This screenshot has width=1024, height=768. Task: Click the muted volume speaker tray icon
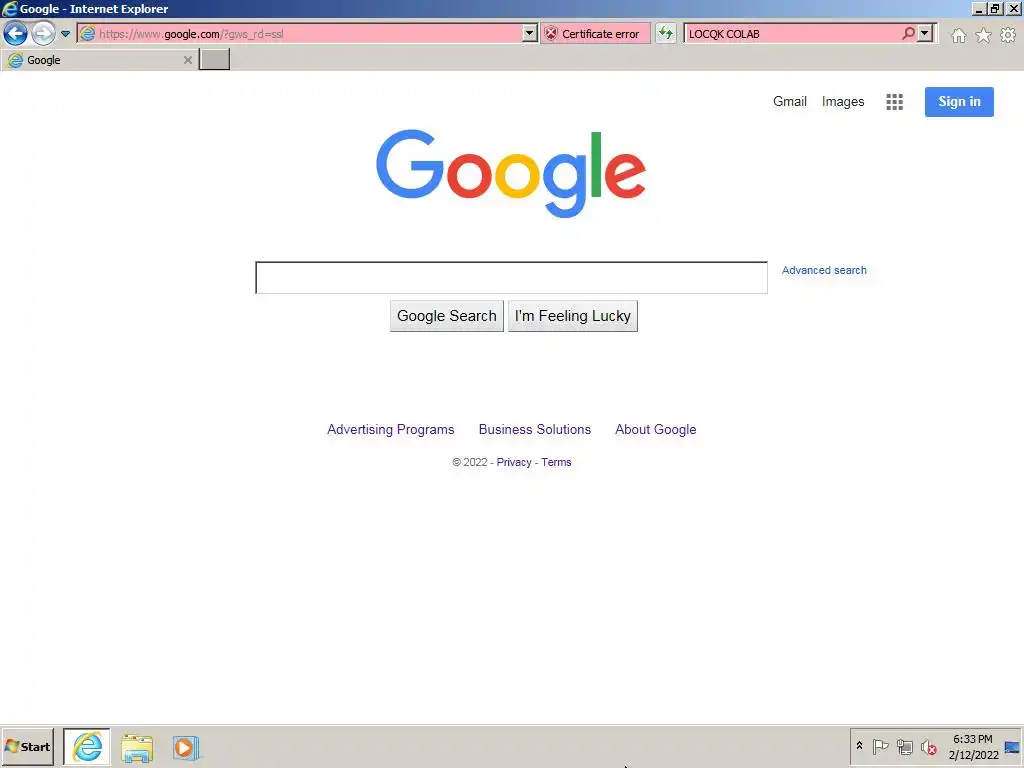coord(928,746)
